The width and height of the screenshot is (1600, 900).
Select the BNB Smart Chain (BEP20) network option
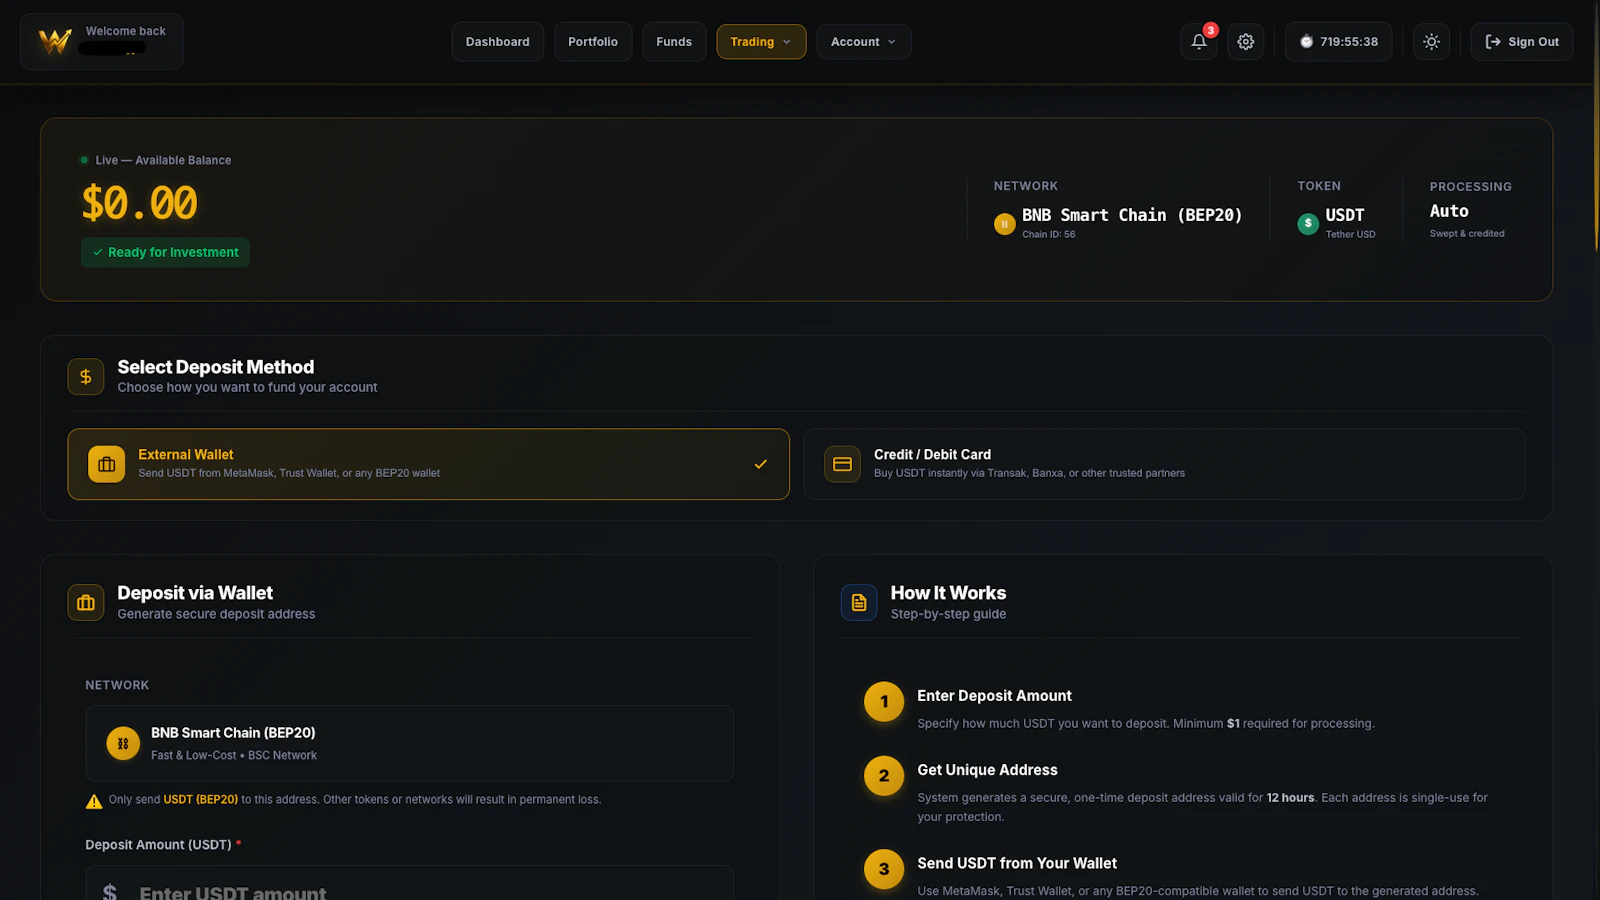point(410,743)
